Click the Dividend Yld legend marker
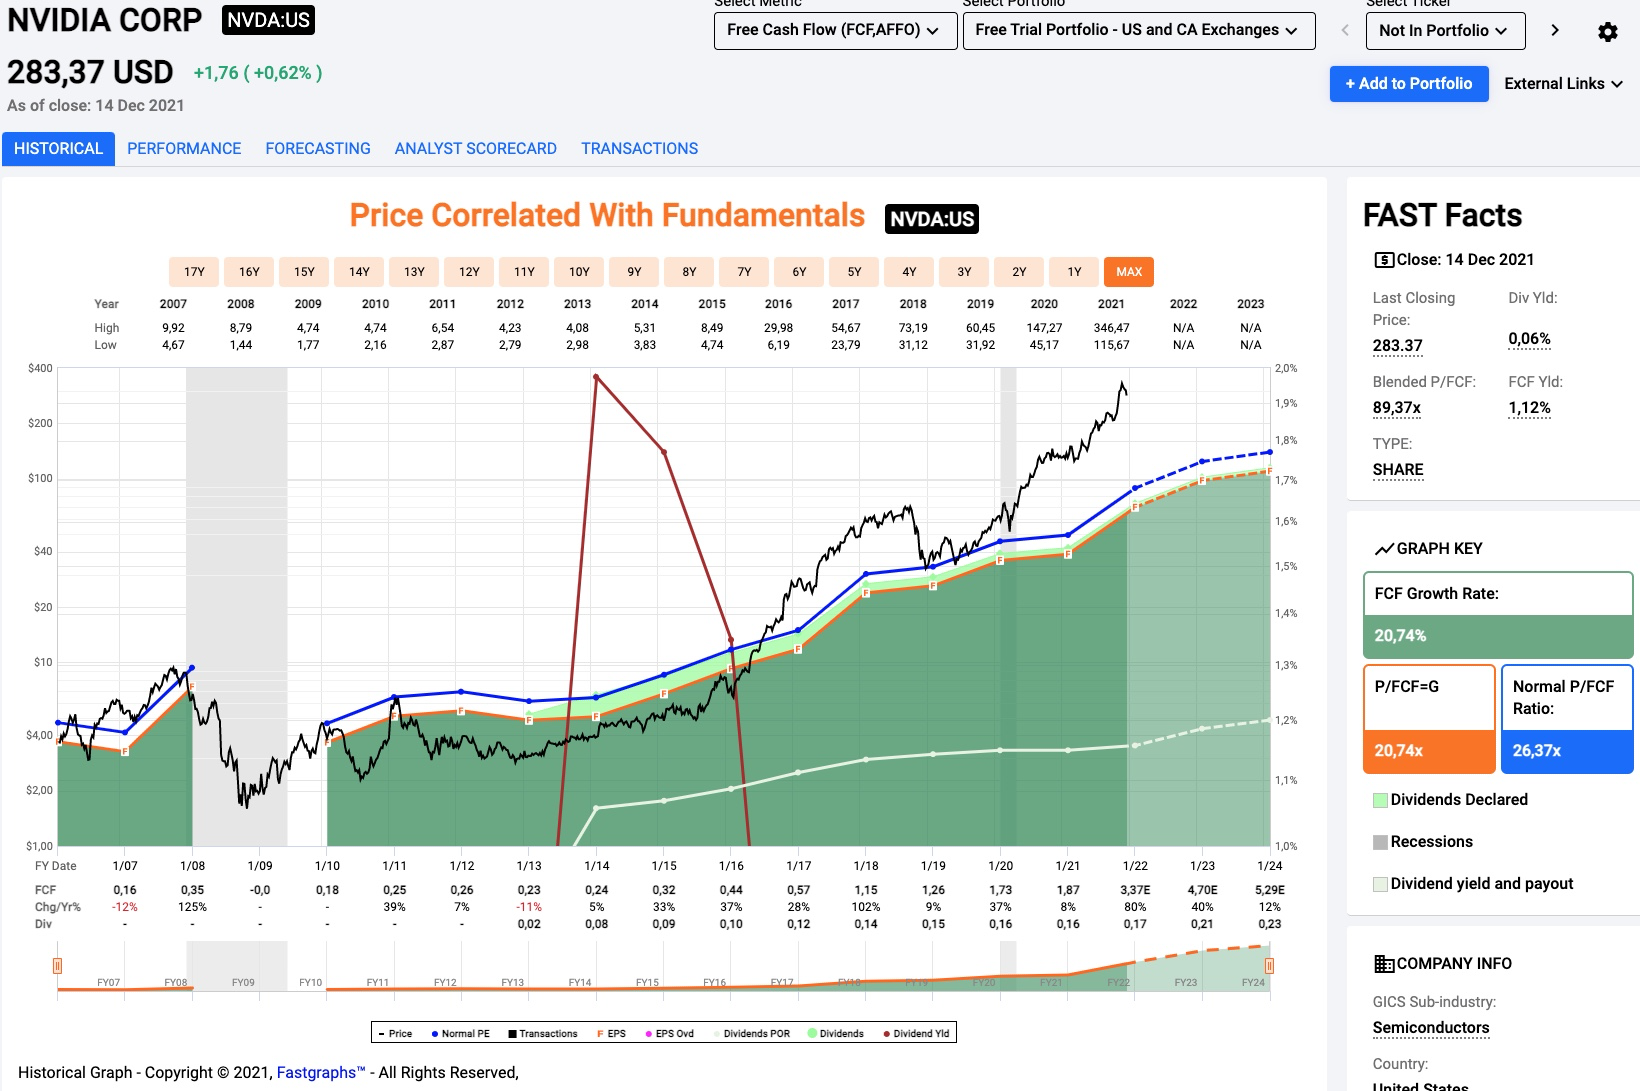Screen dimensions: 1640x1091 886,1034
